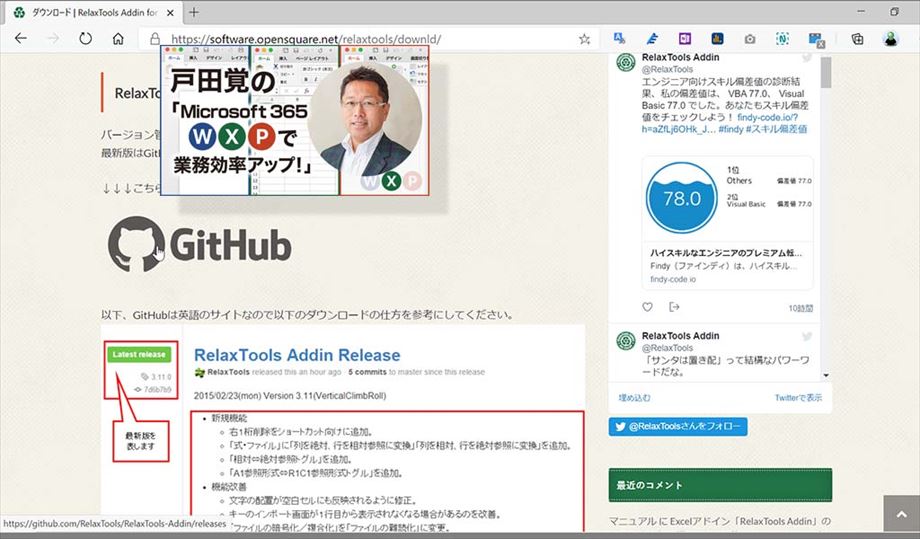
Task: Click second tweet RelaxTools Addin avatar
Action: pyautogui.click(x=626, y=341)
